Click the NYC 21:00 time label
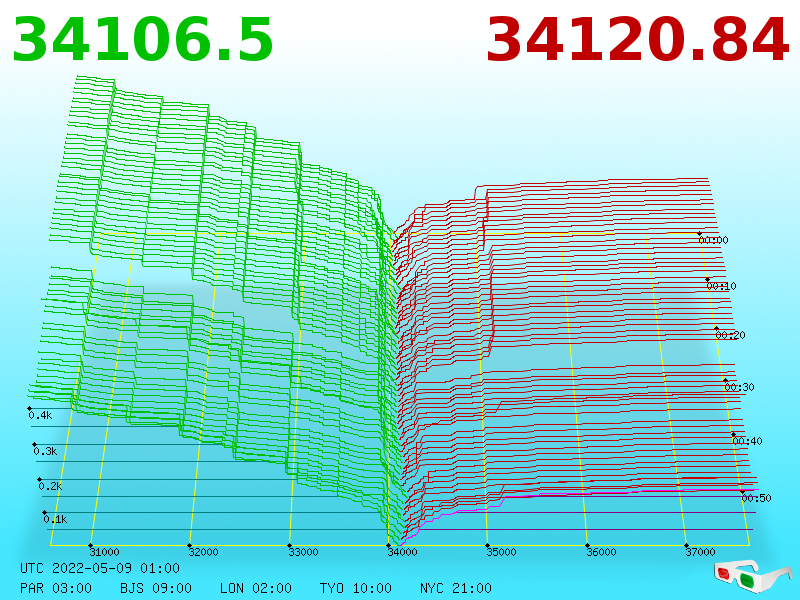This screenshot has width=800, height=600. point(456,588)
